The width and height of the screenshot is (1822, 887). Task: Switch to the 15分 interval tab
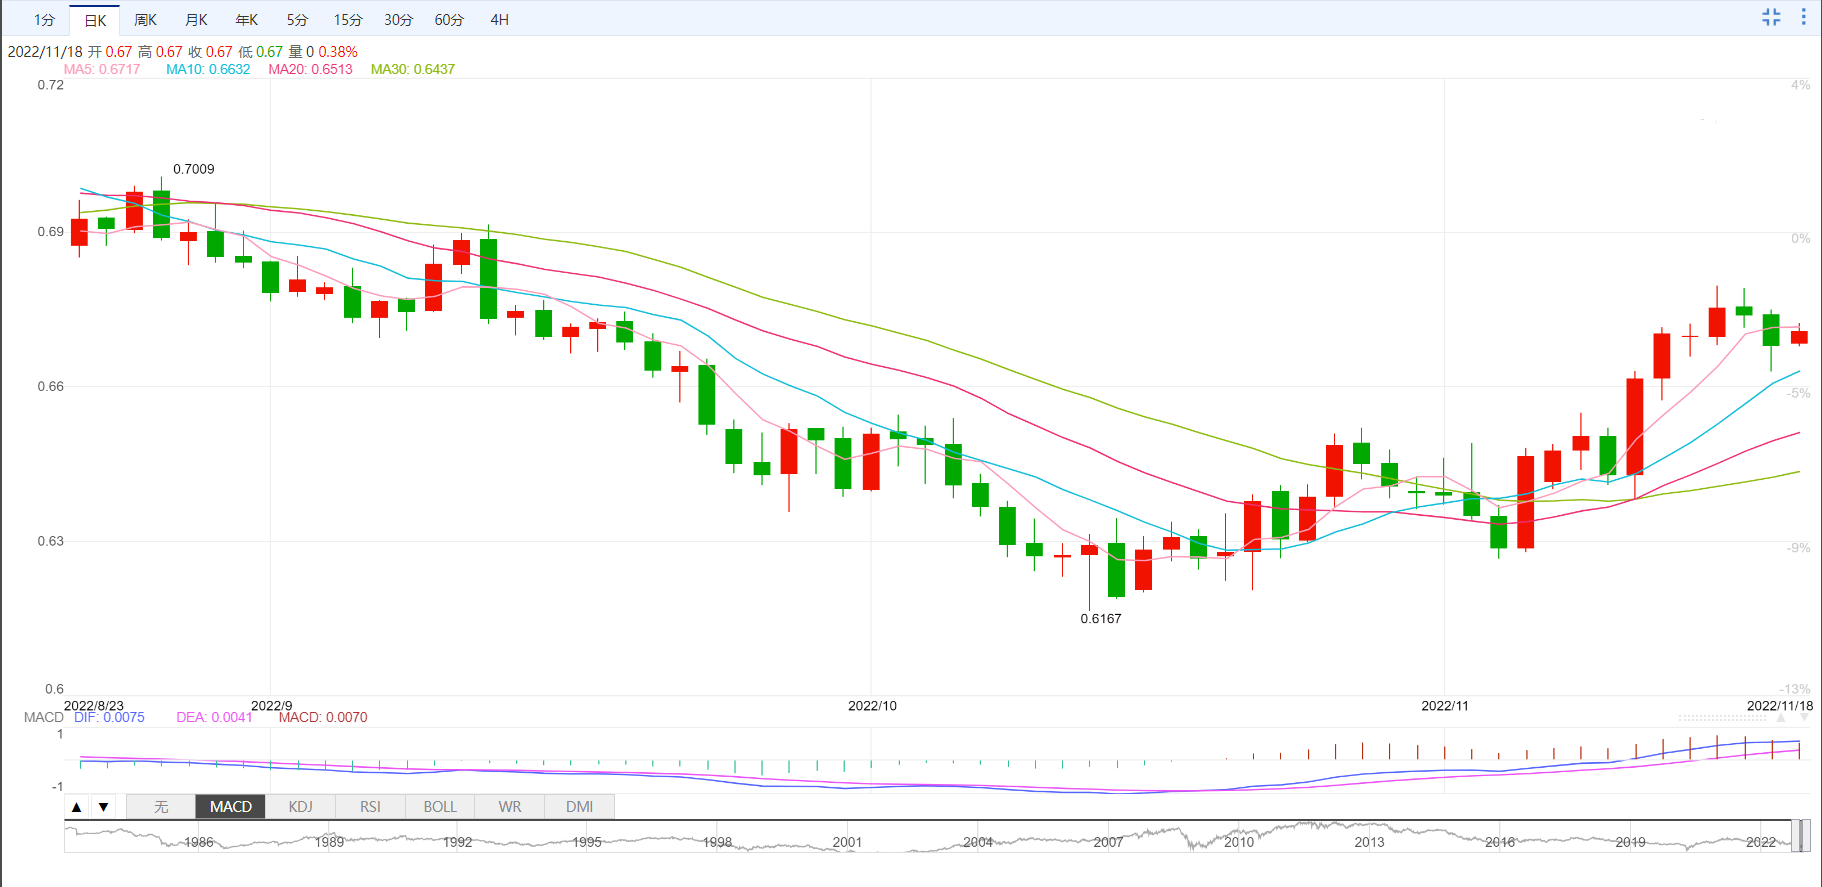tap(348, 20)
